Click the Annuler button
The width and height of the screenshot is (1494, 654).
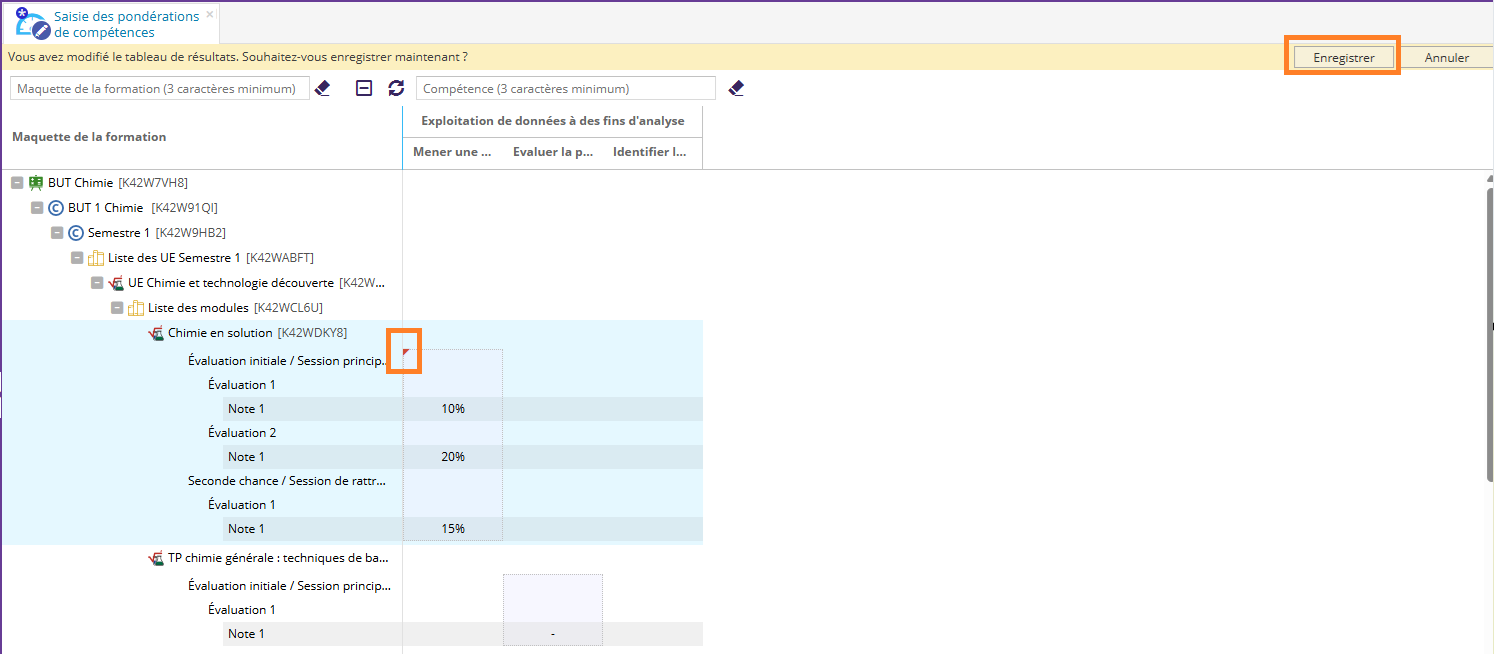[1446, 58]
